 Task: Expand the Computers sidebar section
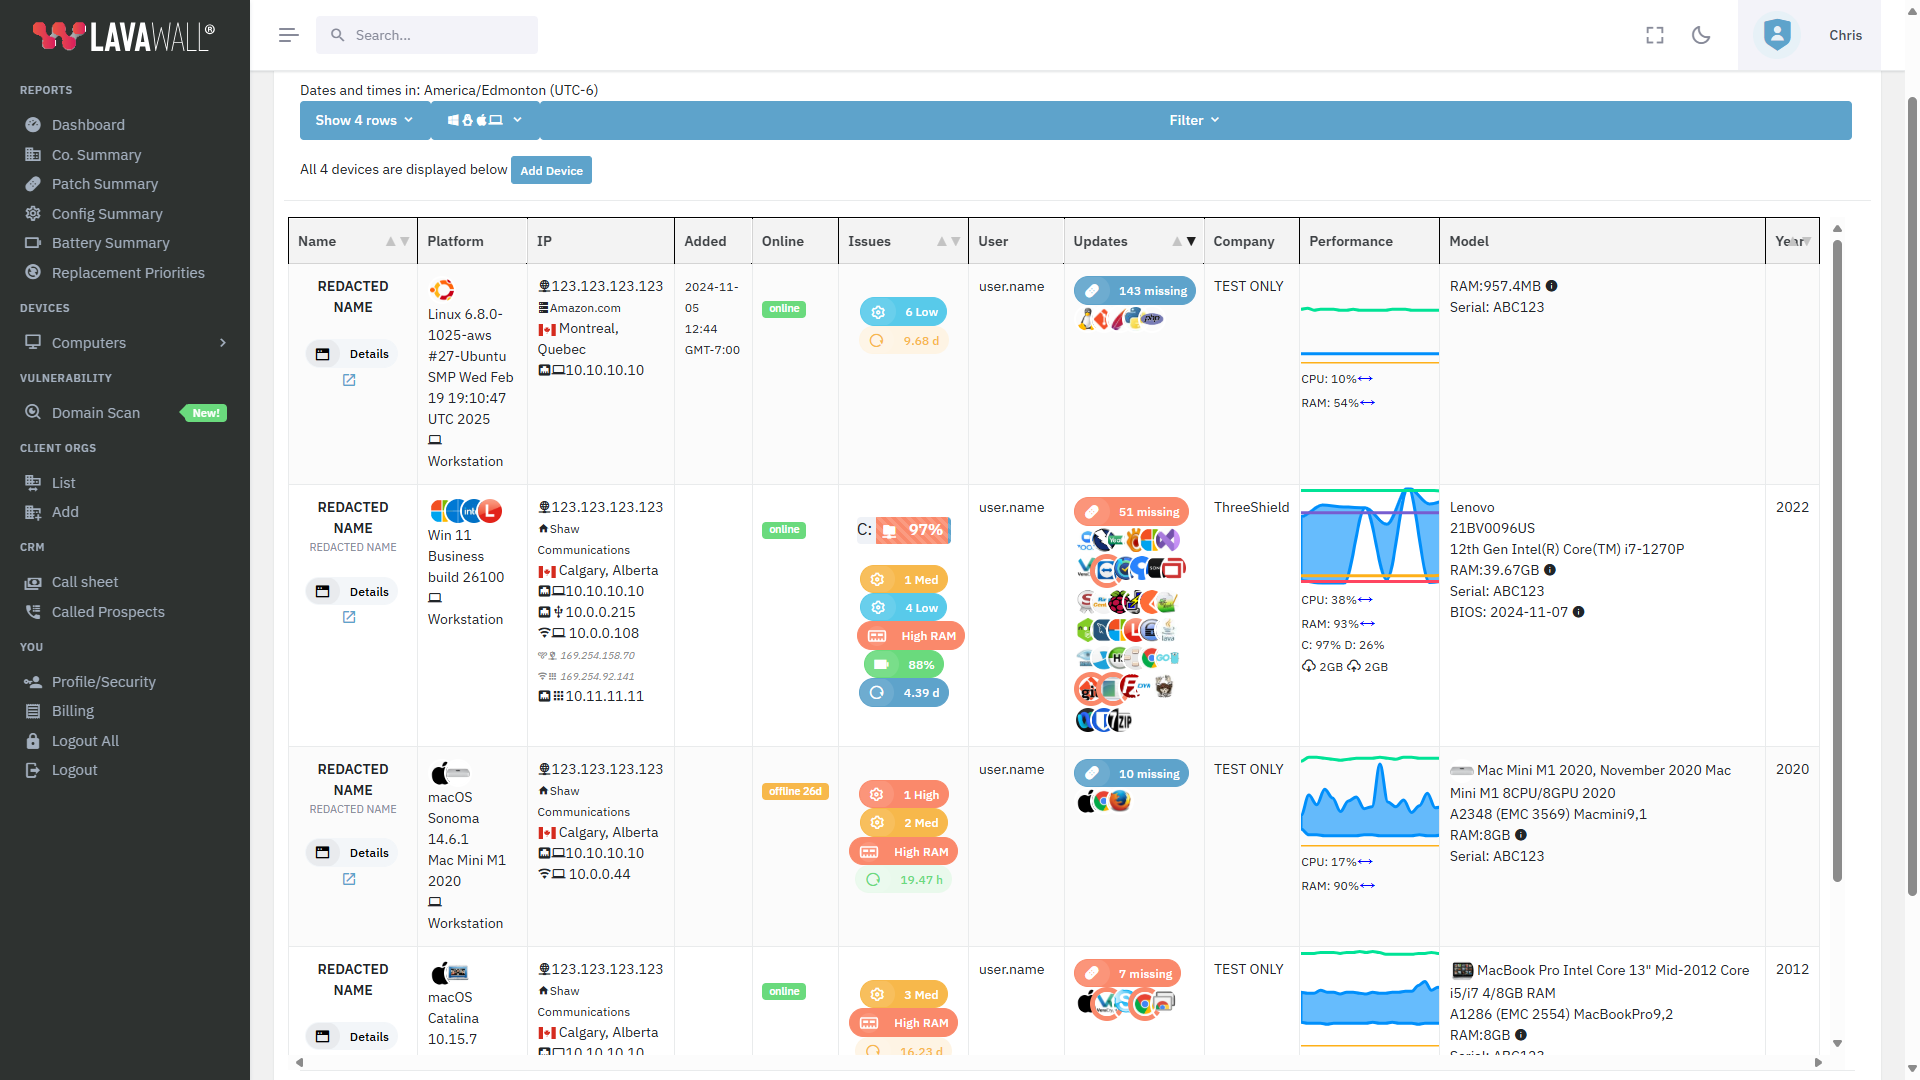point(125,343)
